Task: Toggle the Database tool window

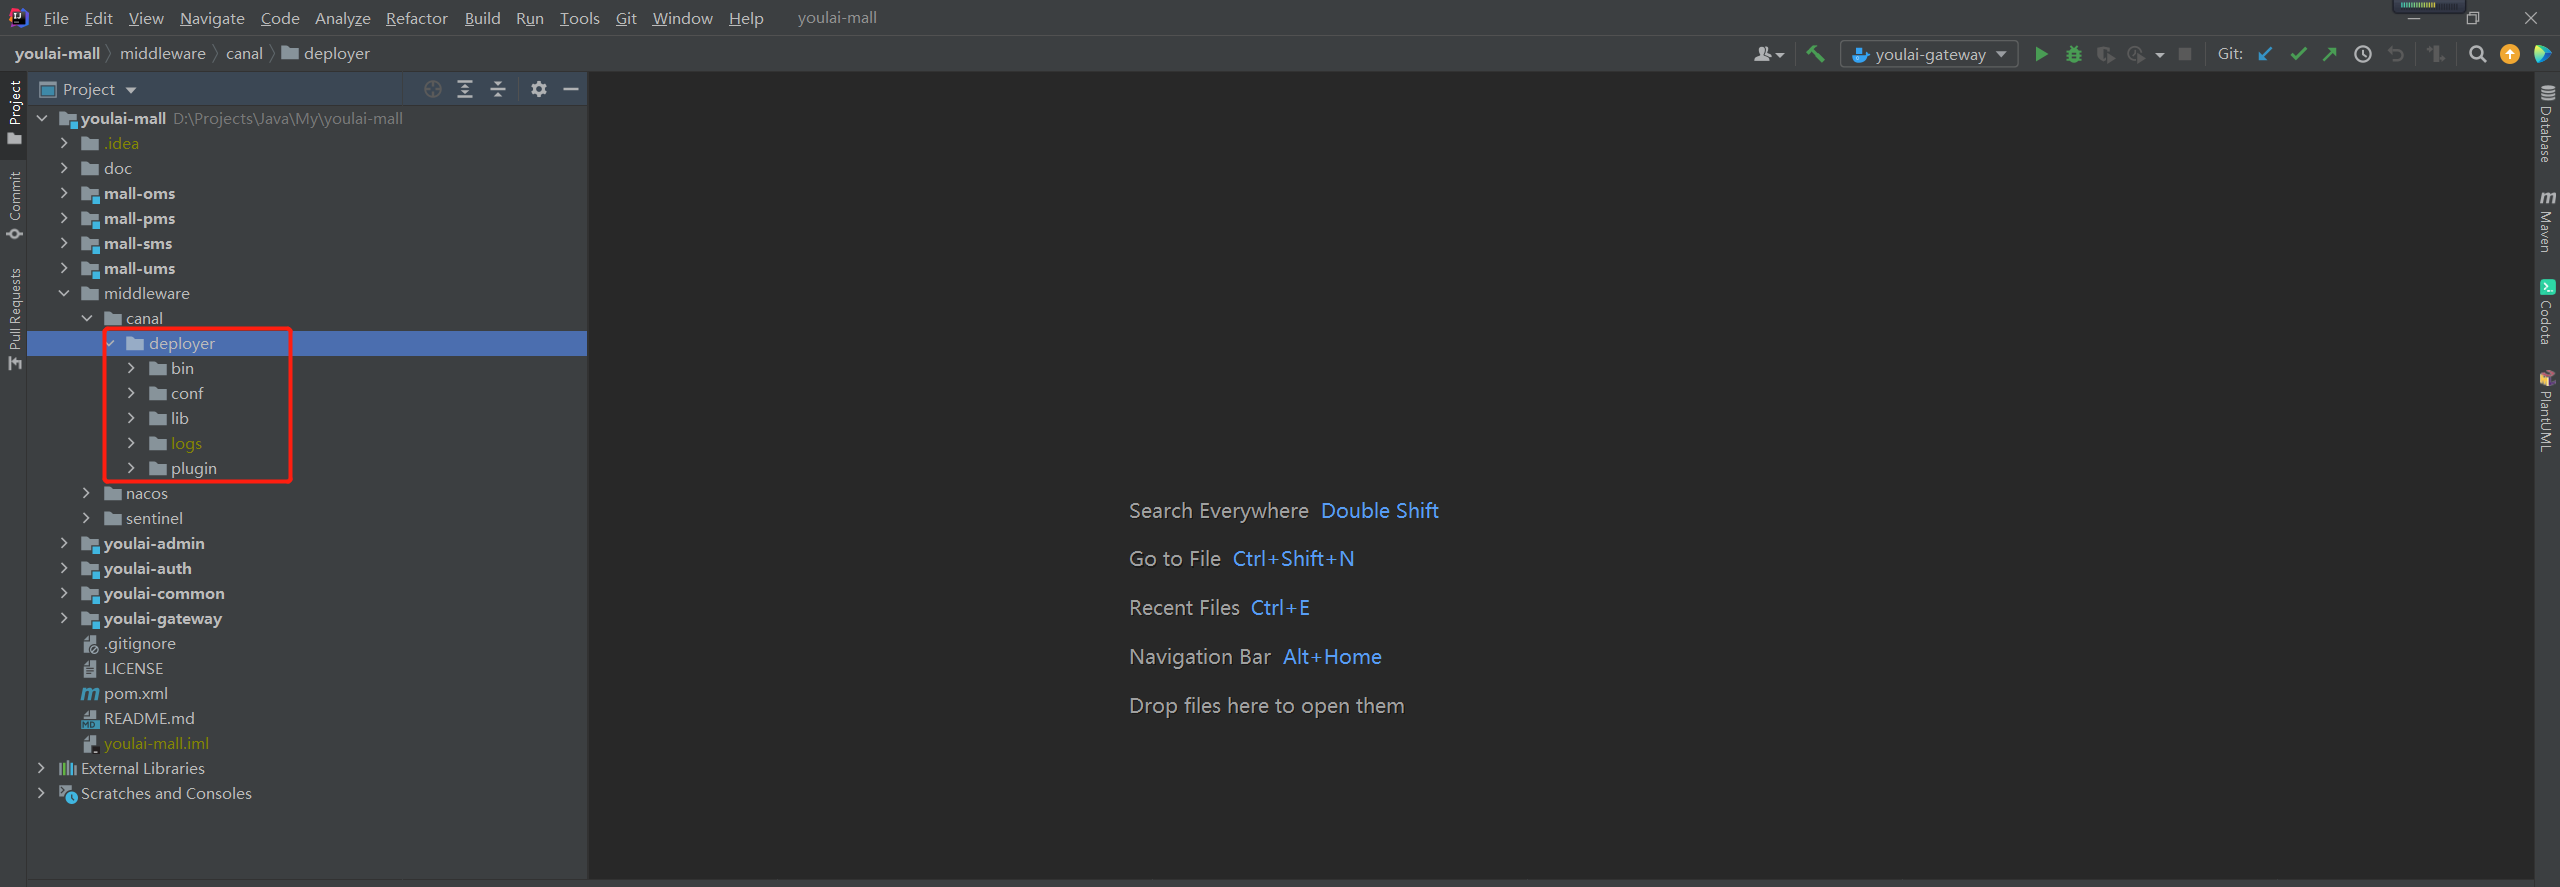Action: (x=2546, y=124)
